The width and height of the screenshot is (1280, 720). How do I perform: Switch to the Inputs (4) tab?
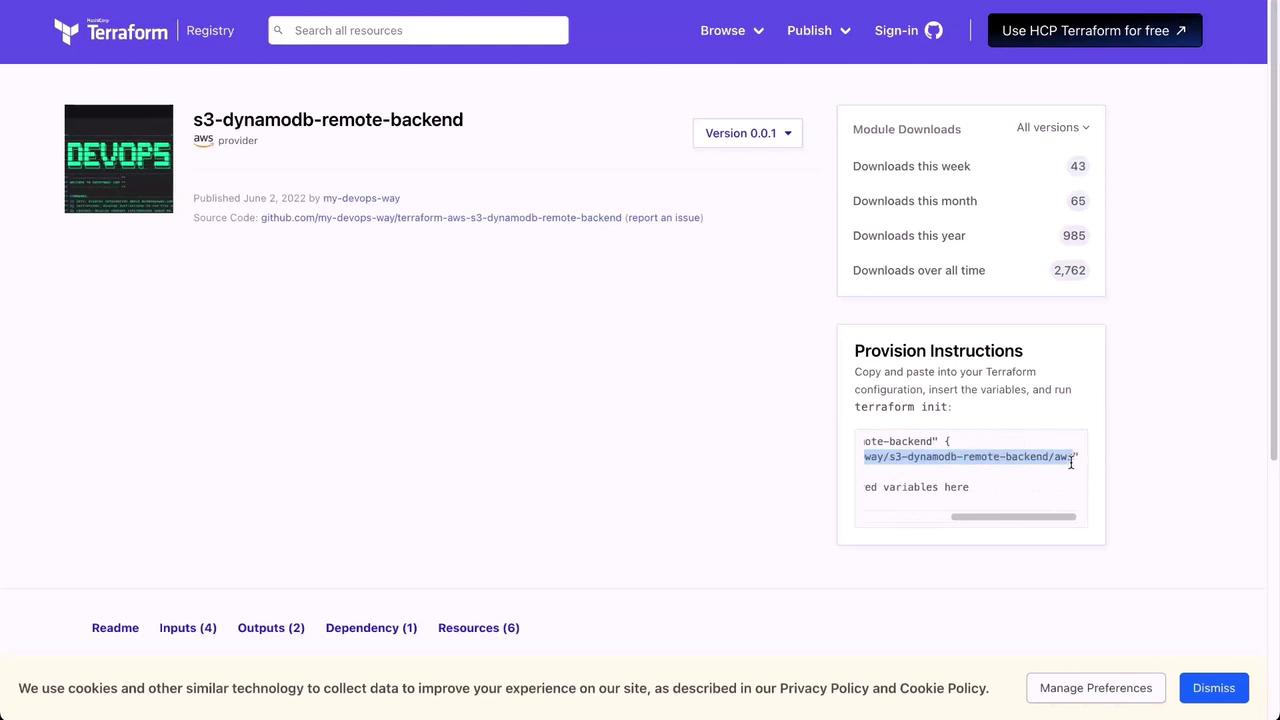click(188, 628)
